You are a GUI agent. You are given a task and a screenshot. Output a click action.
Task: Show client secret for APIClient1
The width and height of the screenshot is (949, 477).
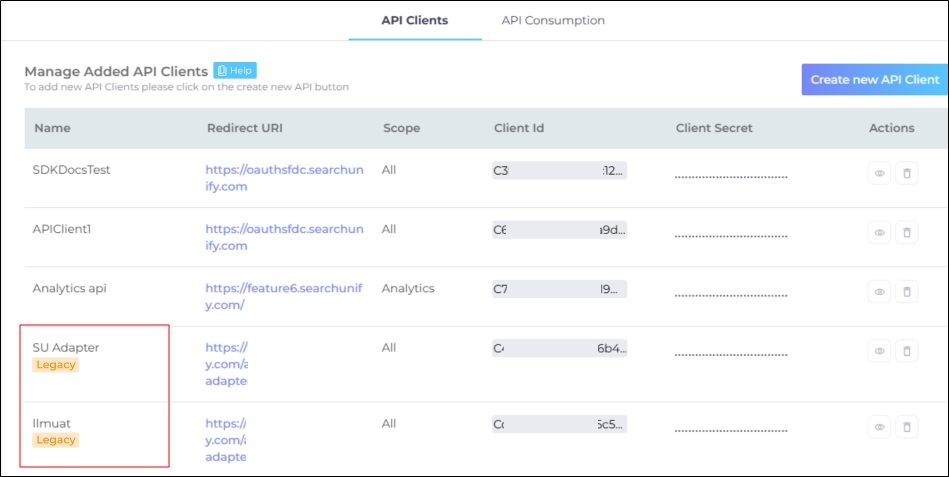[x=880, y=233]
